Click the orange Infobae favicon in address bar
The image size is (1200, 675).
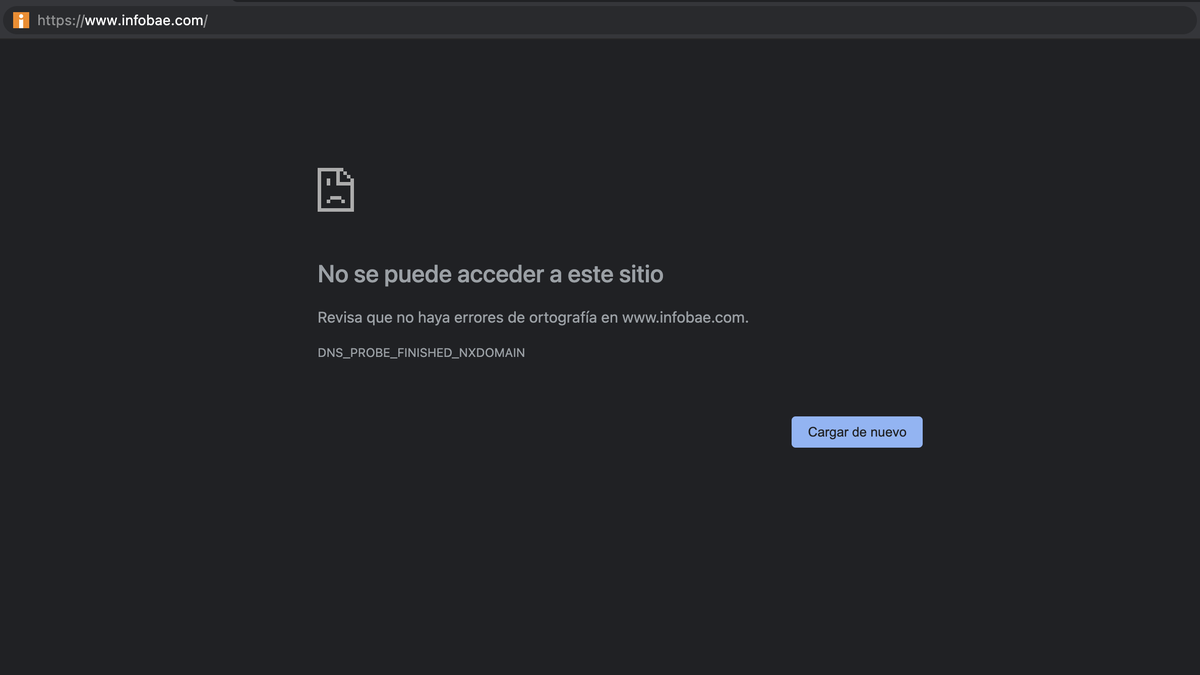(21, 20)
